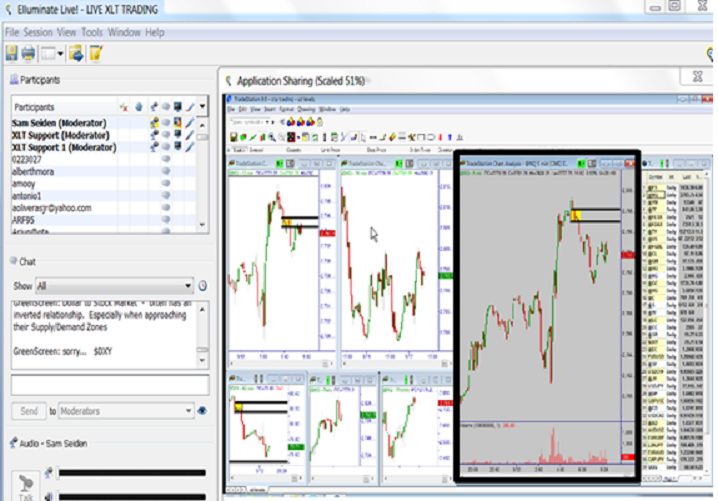Viewport: 718px width, 501px height.
Task: Click the notes notepad toolbar icon
Action: tap(95, 53)
